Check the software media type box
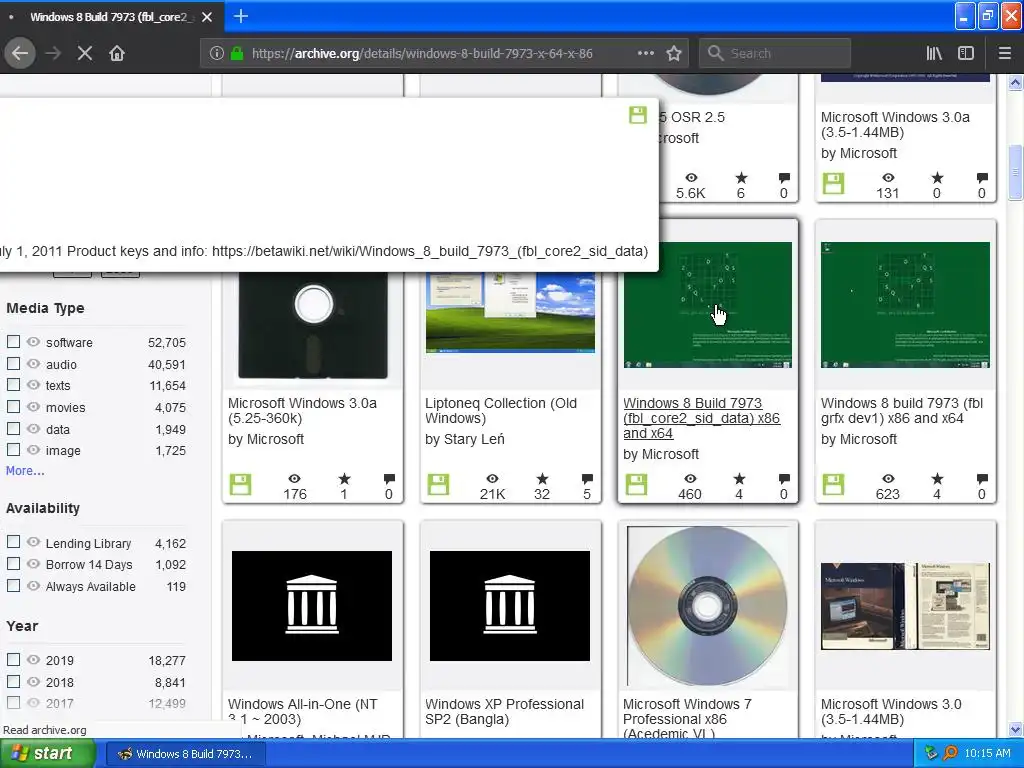 coord(13,342)
